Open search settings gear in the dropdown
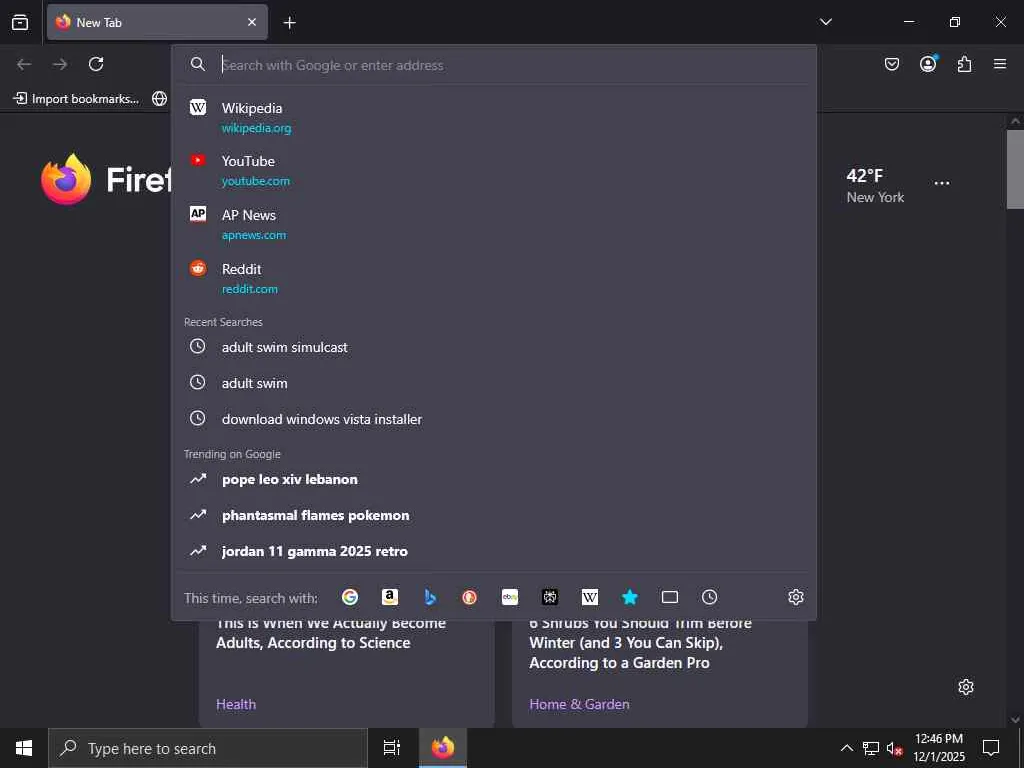Screen dimensions: 1024x768 pyautogui.click(x=795, y=597)
